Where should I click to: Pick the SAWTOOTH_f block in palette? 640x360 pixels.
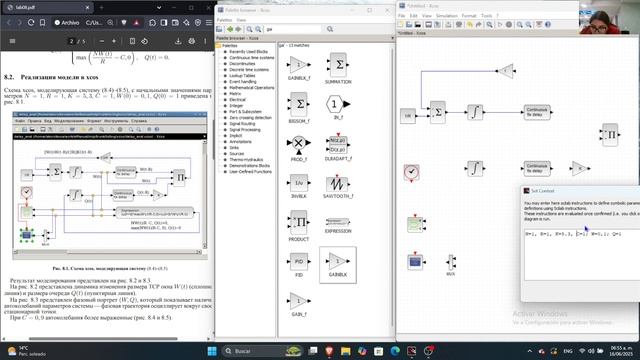338,187
